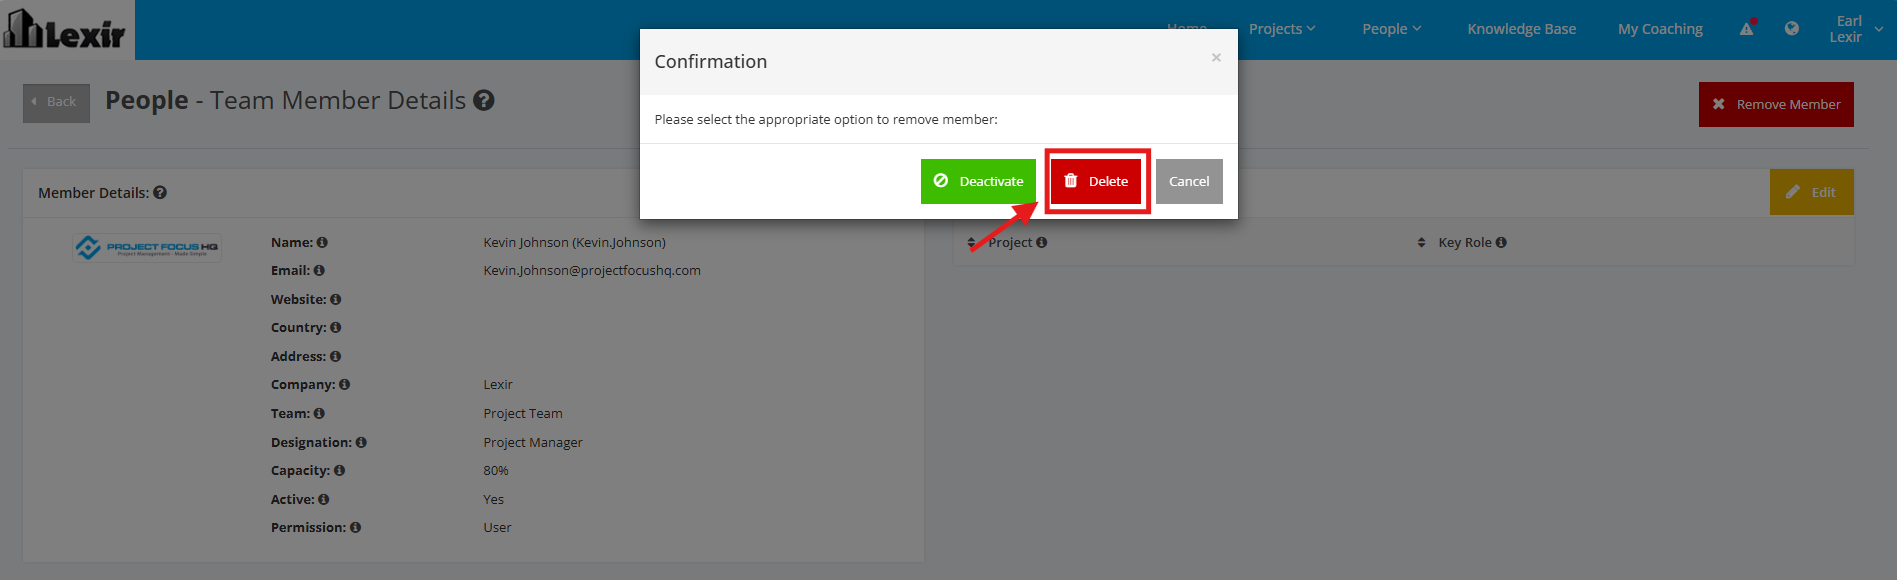This screenshot has width=1897, height=580.
Task: Click the Delete button in Confirmation dialog
Action: click(x=1096, y=181)
